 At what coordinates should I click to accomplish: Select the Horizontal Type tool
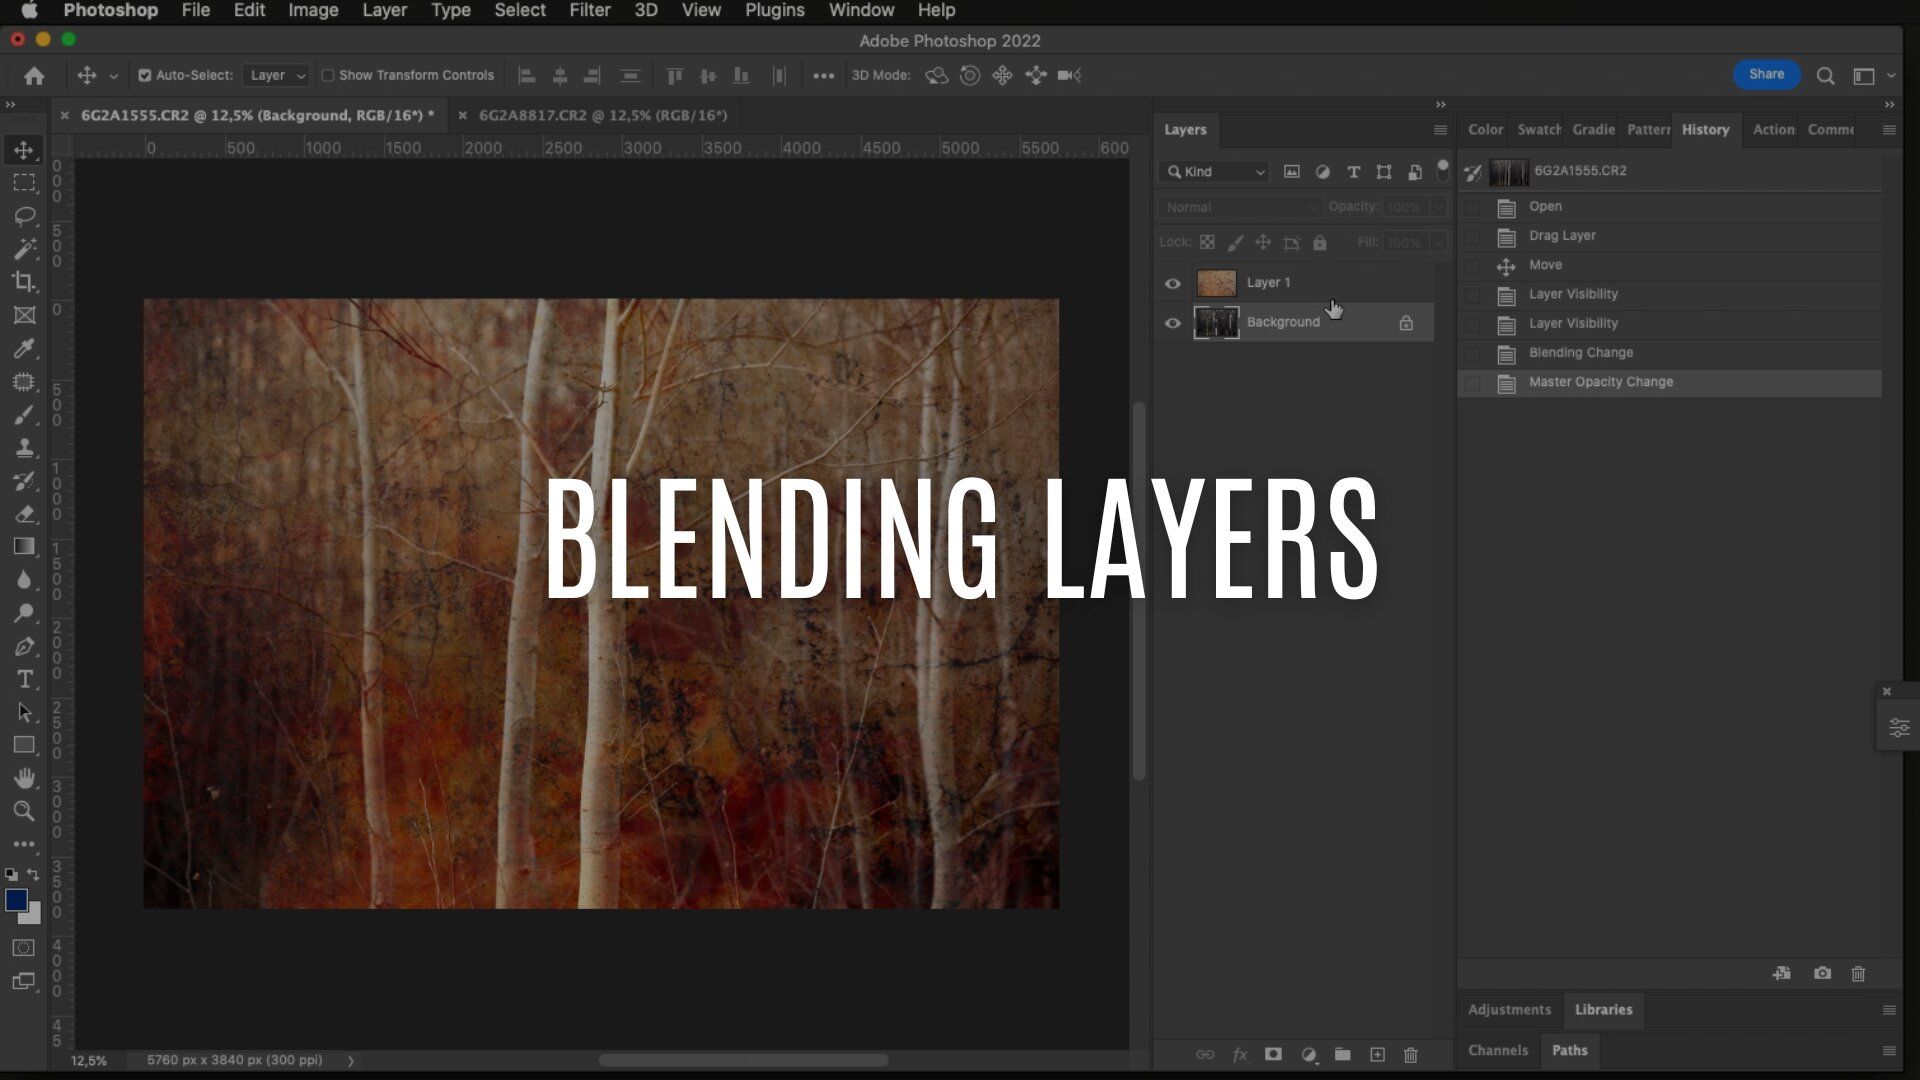[24, 679]
